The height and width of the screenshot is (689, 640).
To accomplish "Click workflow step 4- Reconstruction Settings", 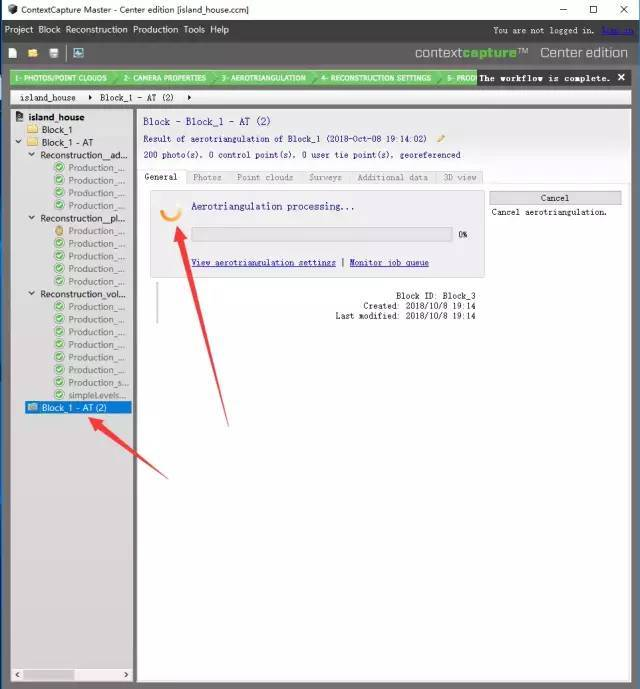I will [x=376, y=78].
